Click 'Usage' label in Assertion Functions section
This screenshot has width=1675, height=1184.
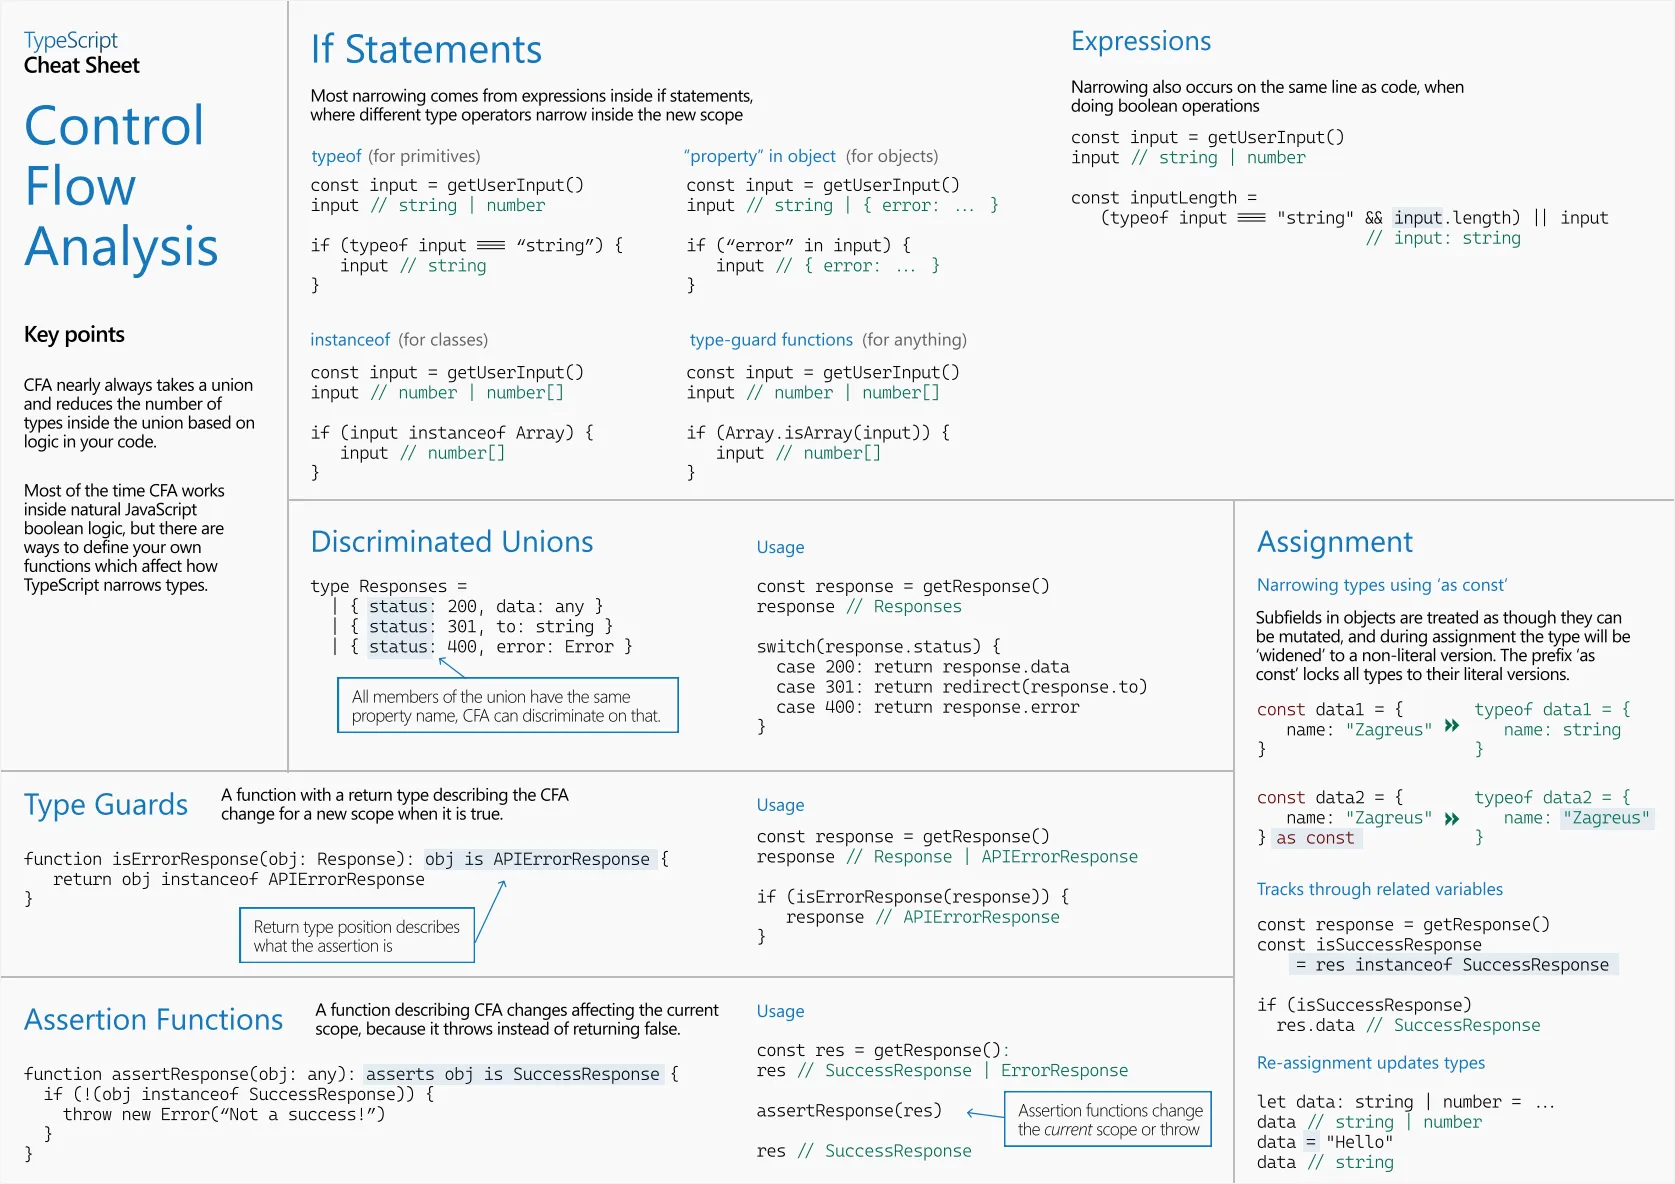coord(781,1011)
